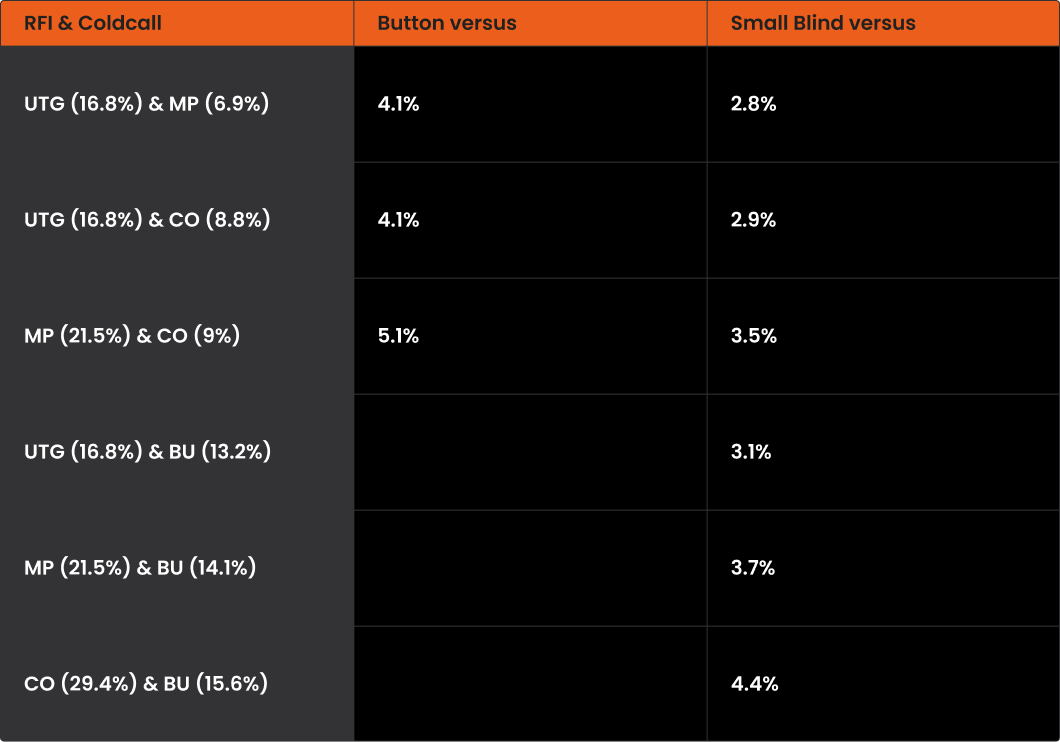Select empty Button versus cell in CO & BU row
1060x742 pixels.
[530, 684]
